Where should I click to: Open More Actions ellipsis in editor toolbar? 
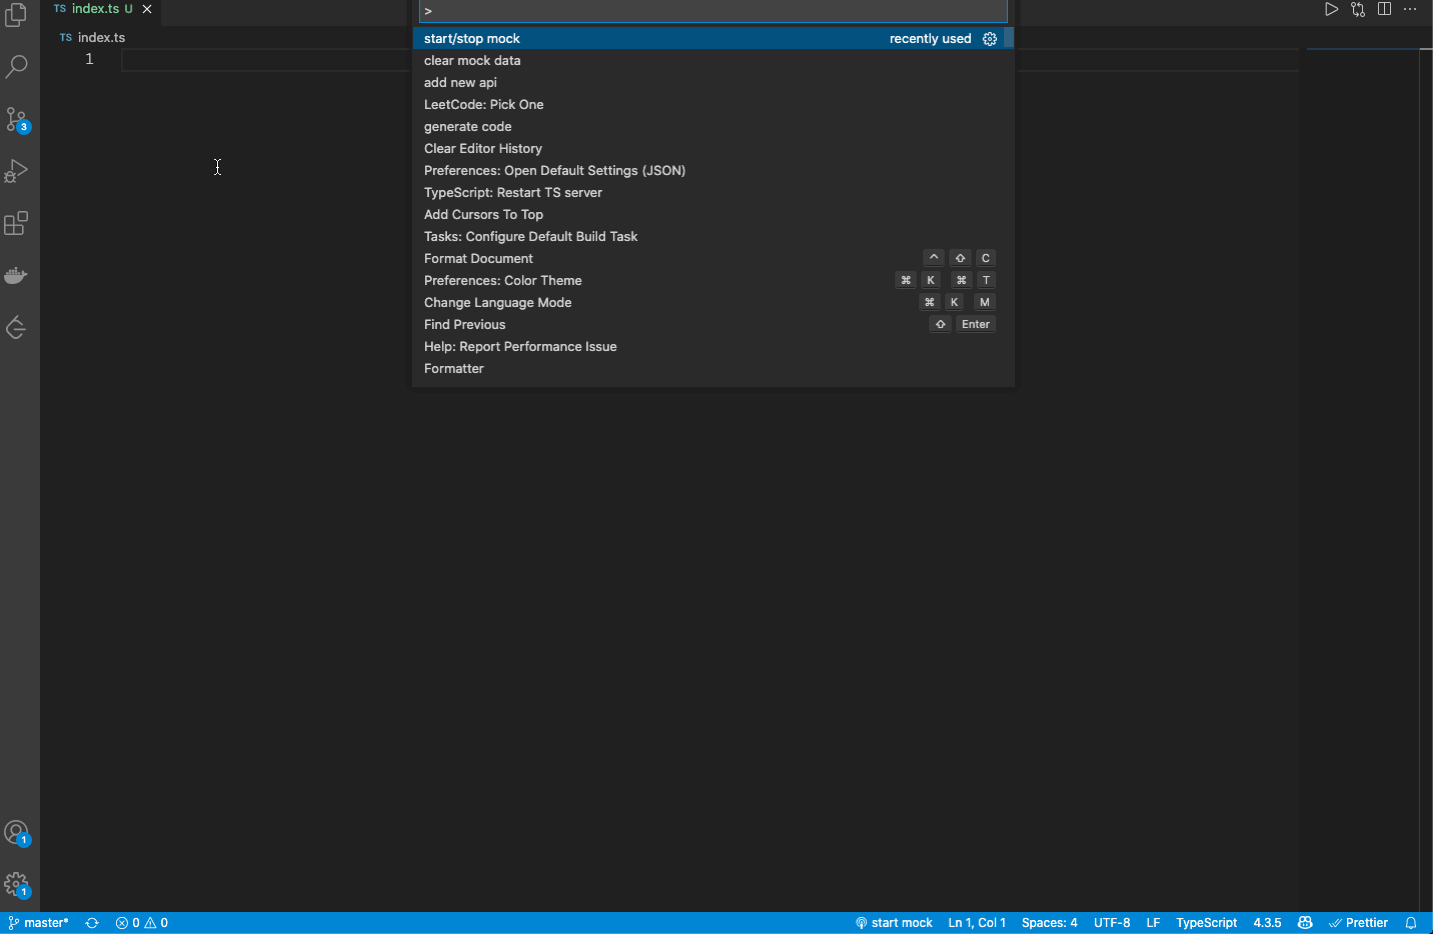point(1410,9)
